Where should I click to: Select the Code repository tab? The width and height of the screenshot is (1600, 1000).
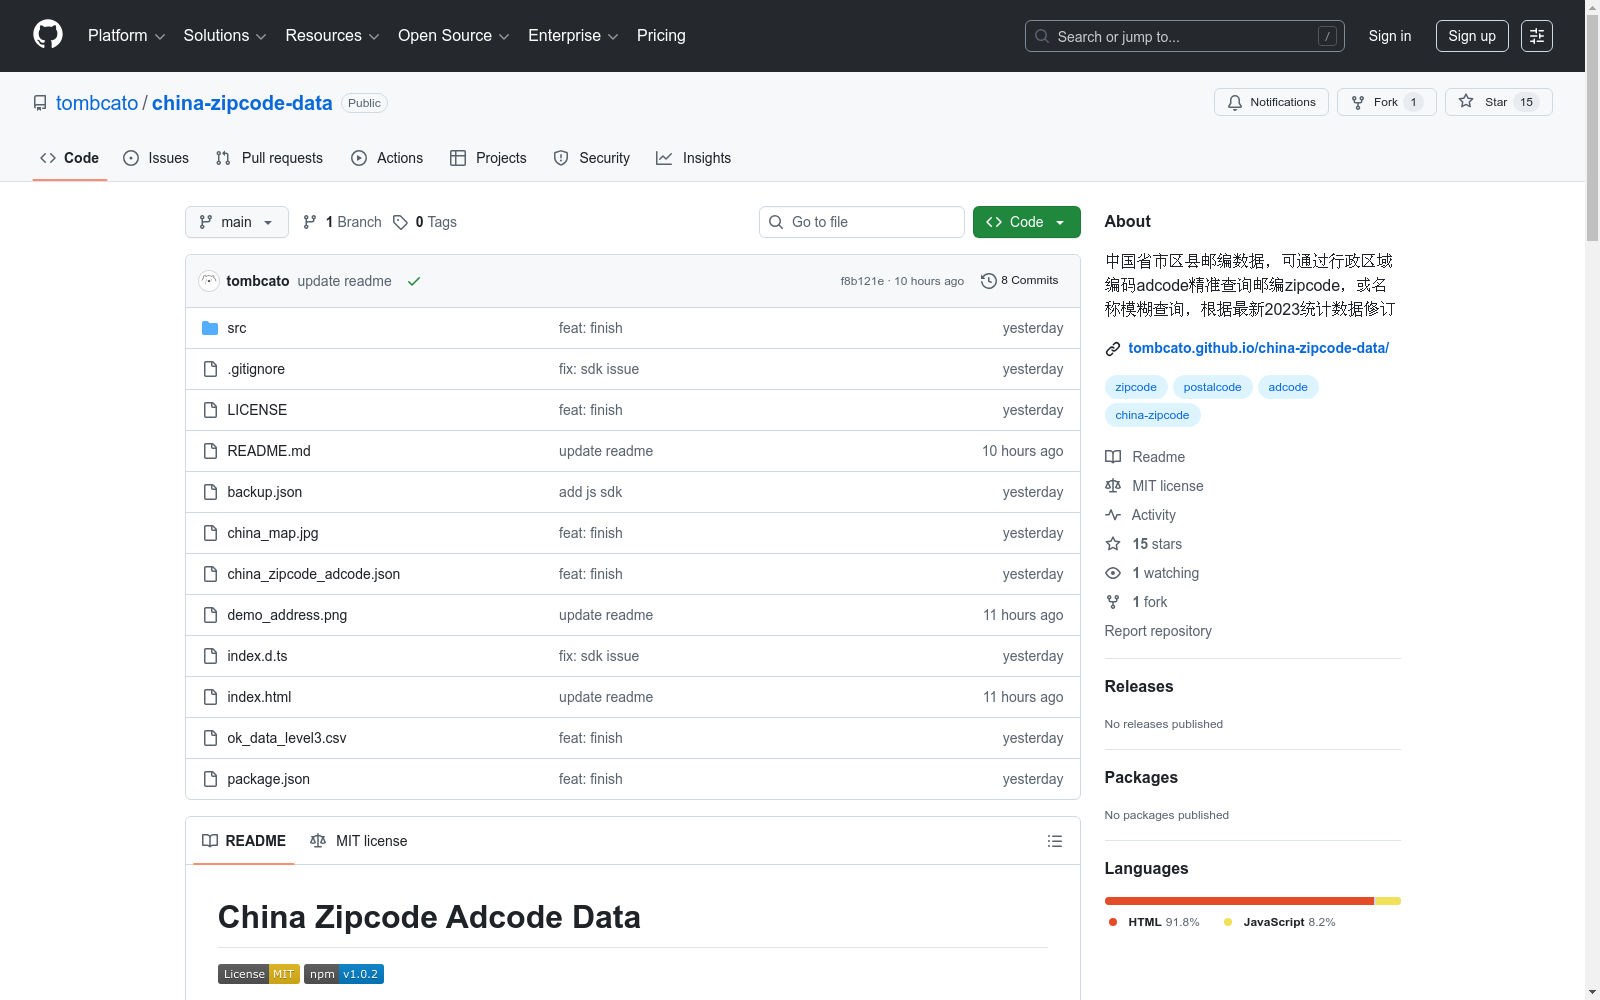[x=69, y=158]
